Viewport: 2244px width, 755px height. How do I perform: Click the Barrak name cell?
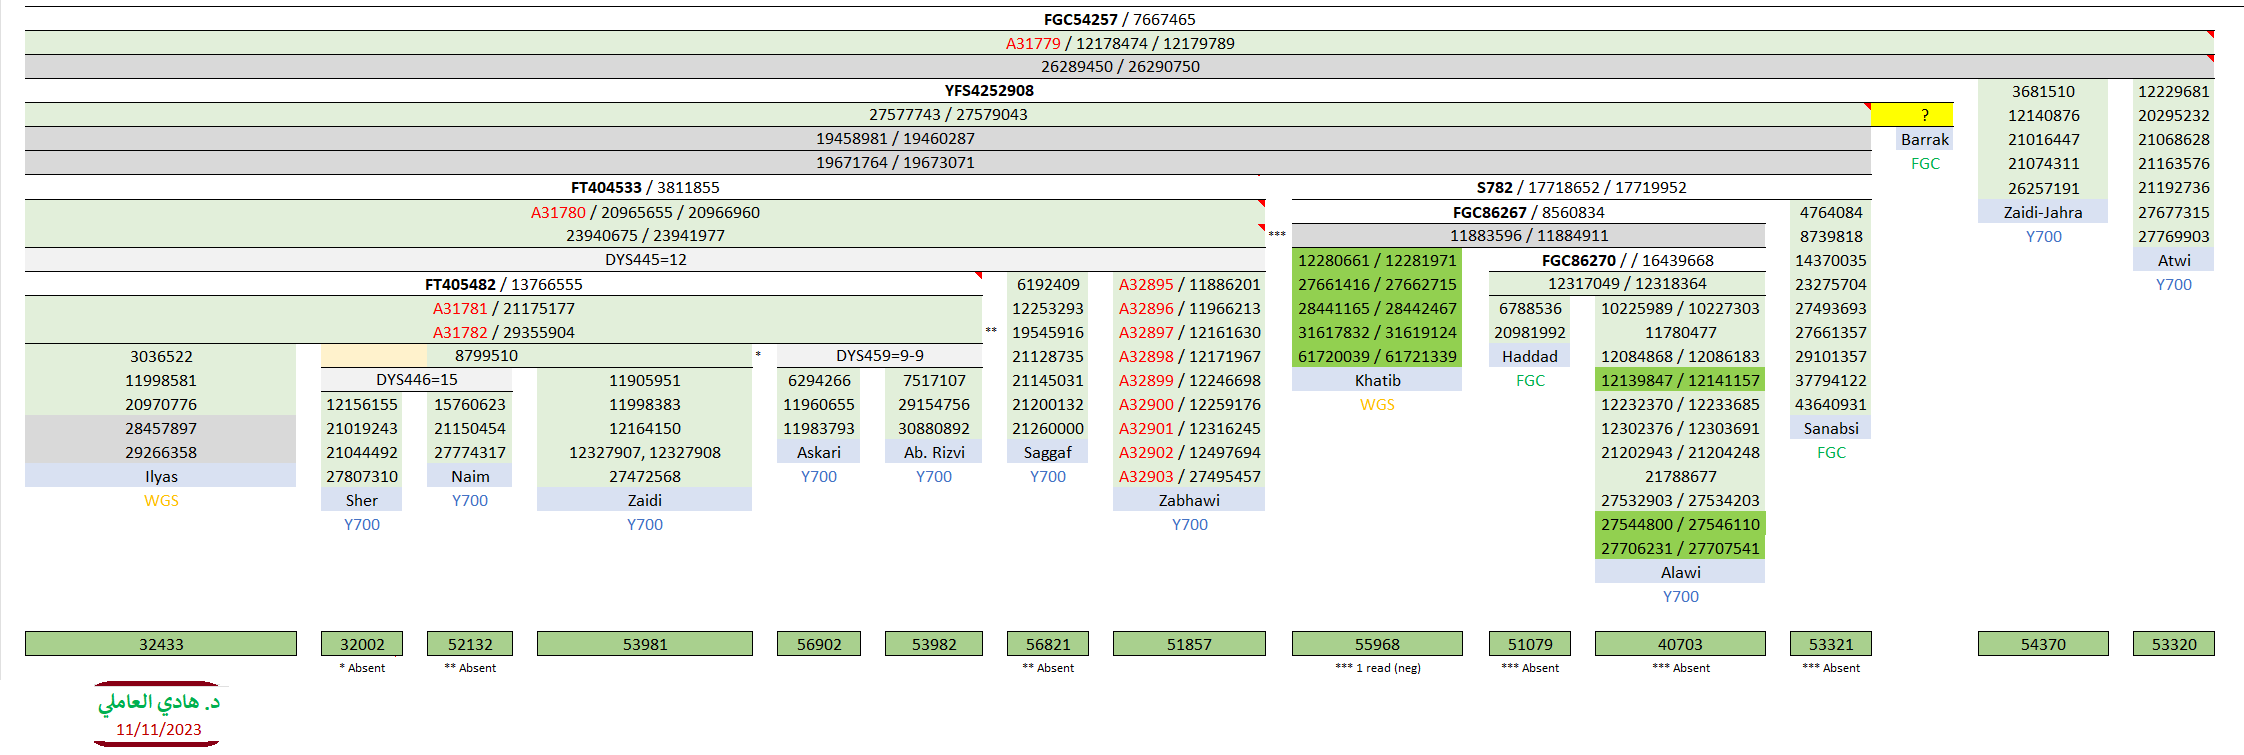point(1924,139)
